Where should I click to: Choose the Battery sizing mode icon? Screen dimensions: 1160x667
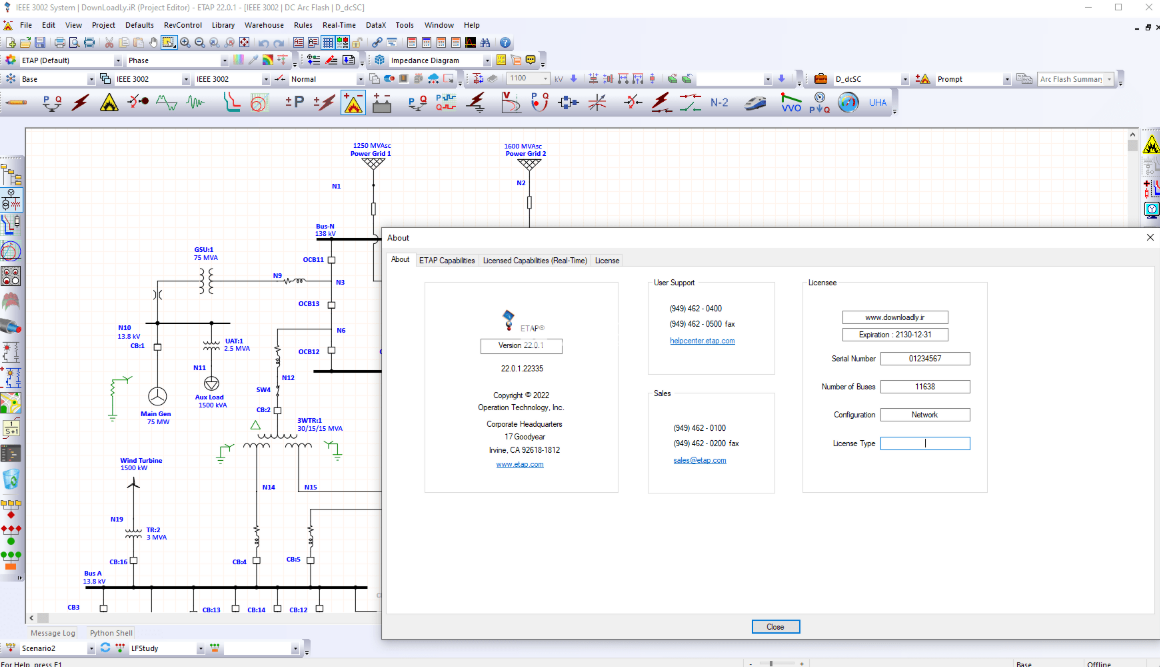(x=382, y=103)
